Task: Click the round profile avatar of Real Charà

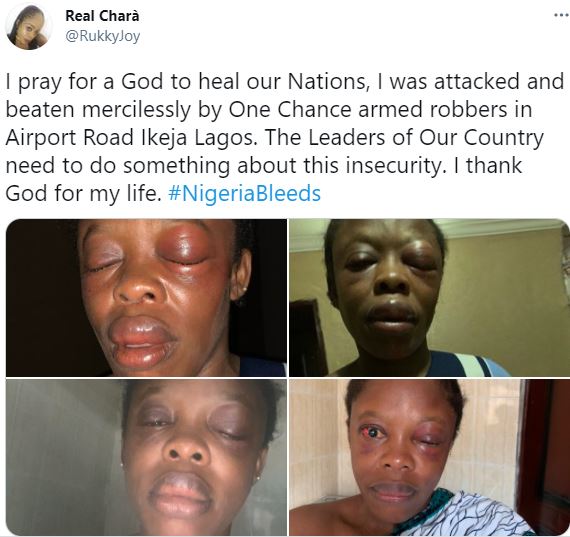Action: (28, 27)
